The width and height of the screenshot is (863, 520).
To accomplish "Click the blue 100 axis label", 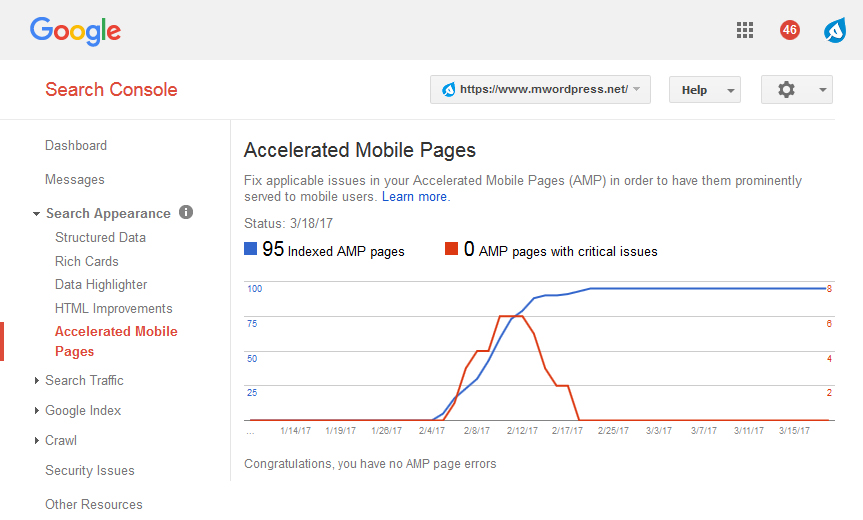I will tap(254, 288).
